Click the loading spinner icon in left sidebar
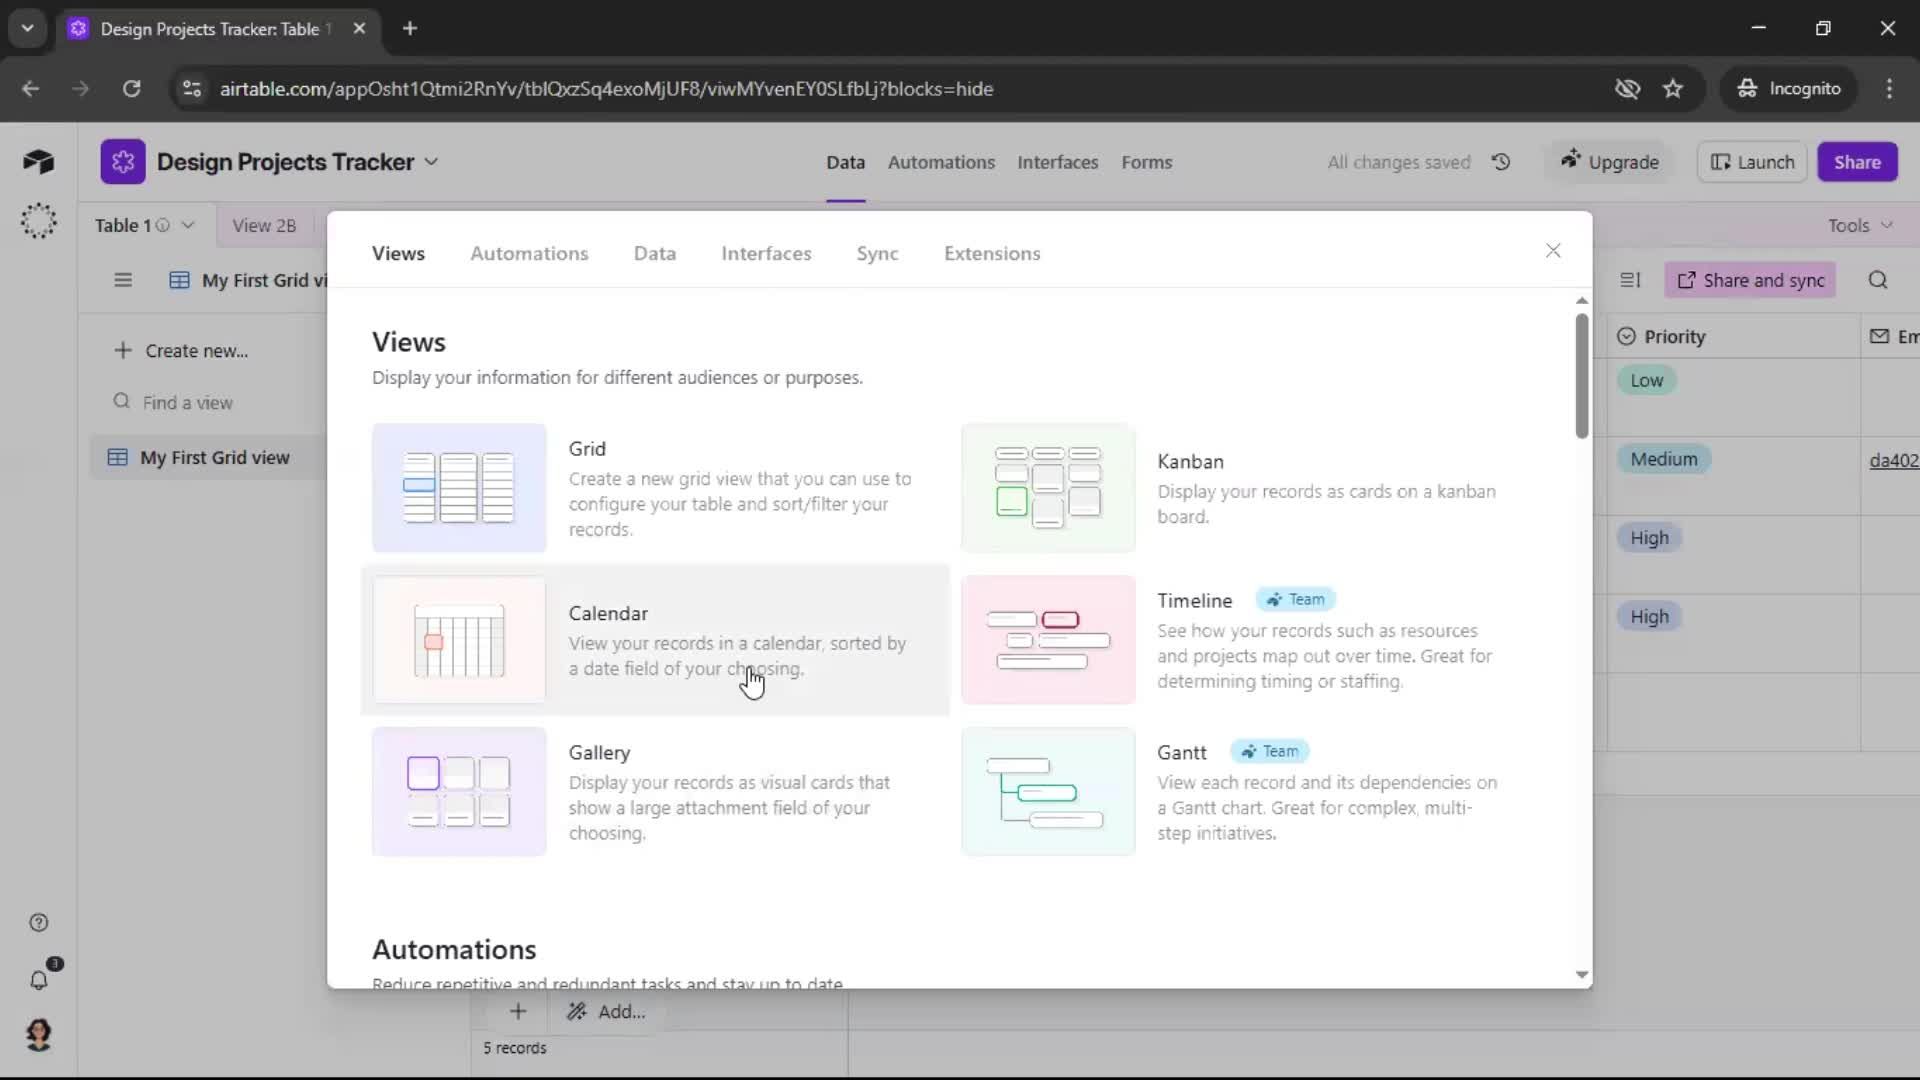Image resolution: width=1920 pixels, height=1080 pixels. [39, 221]
